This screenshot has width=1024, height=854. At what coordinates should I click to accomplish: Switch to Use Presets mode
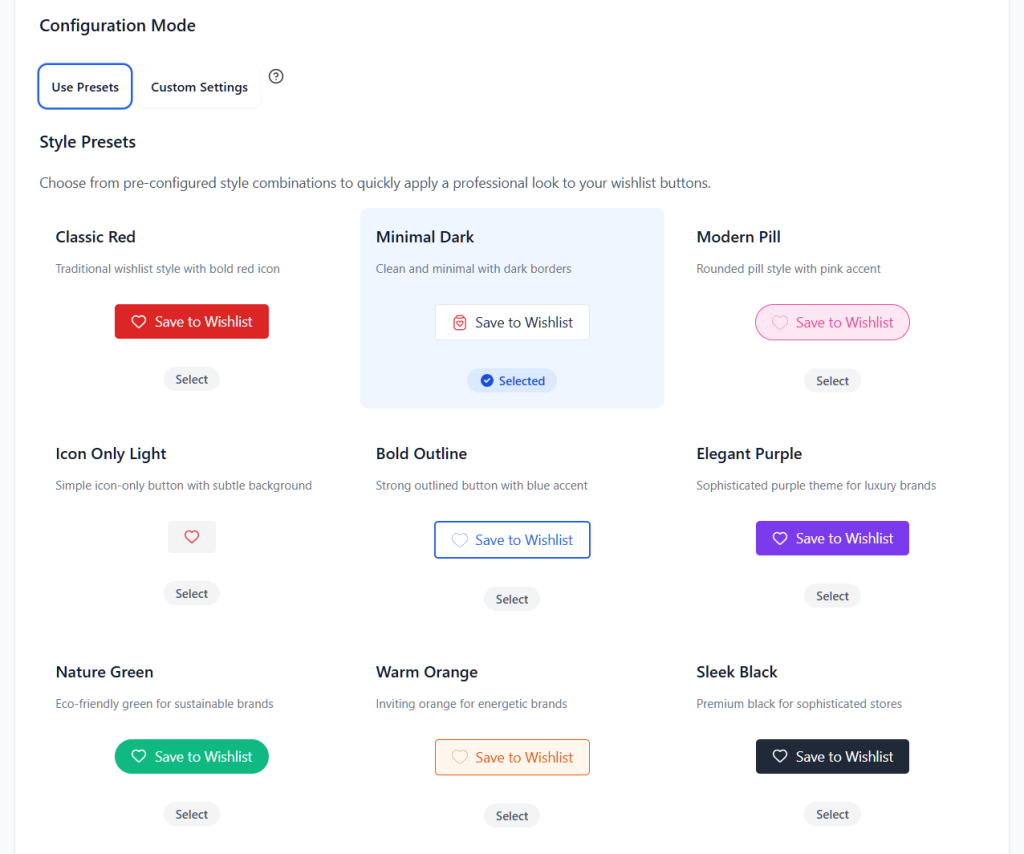coord(85,87)
